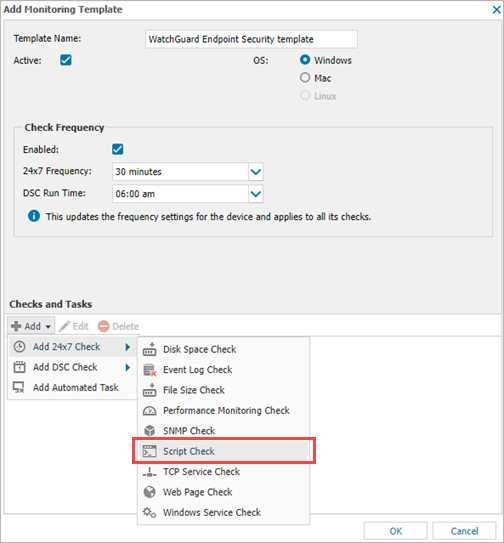
Task: Select Performance Monitoring Check from the submenu
Action: click(223, 410)
